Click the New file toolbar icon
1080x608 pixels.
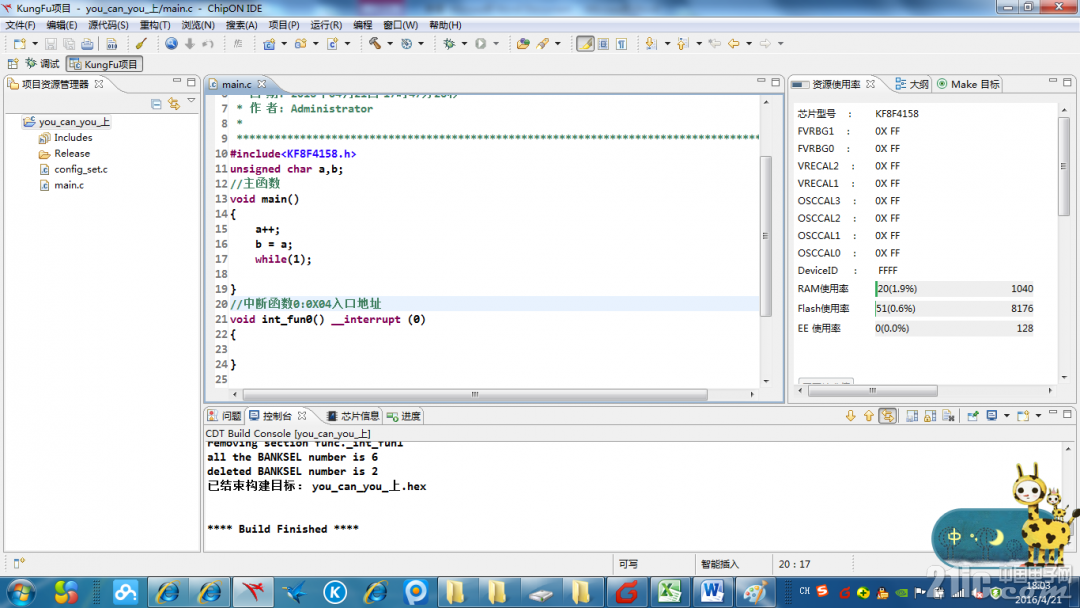pyautogui.click(x=19, y=43)
